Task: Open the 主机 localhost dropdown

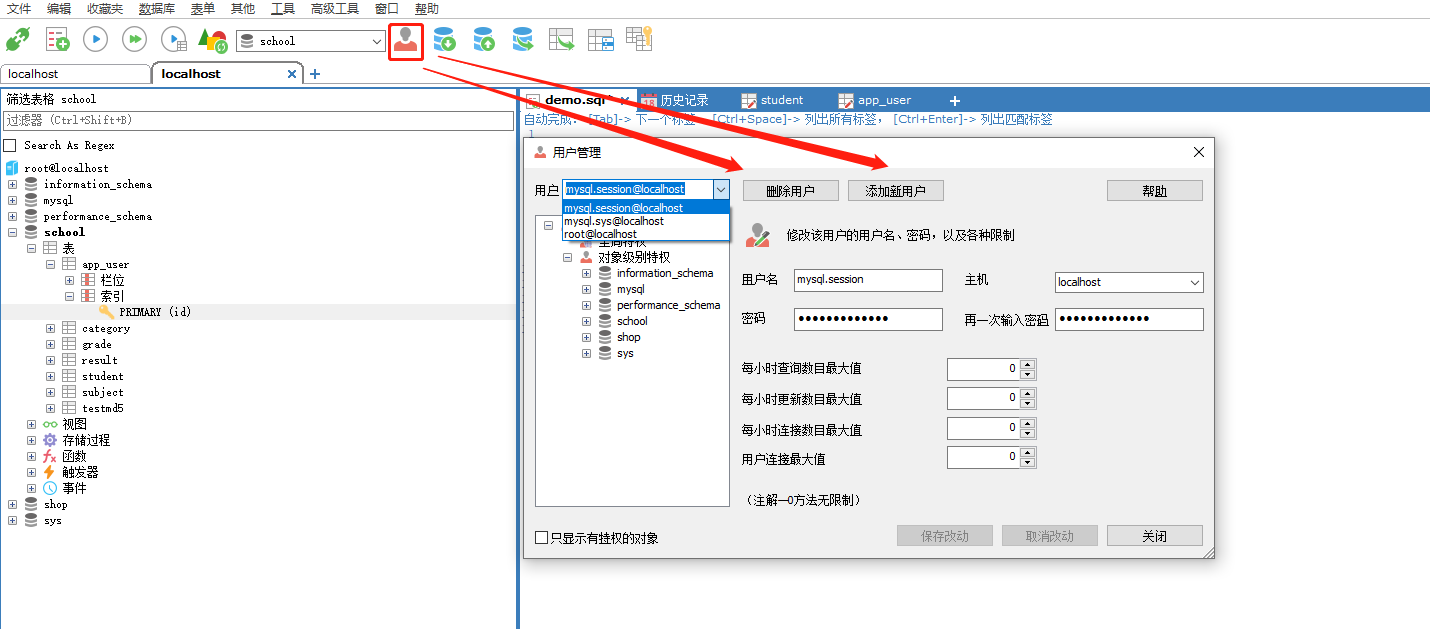Action: point(1195,283)
